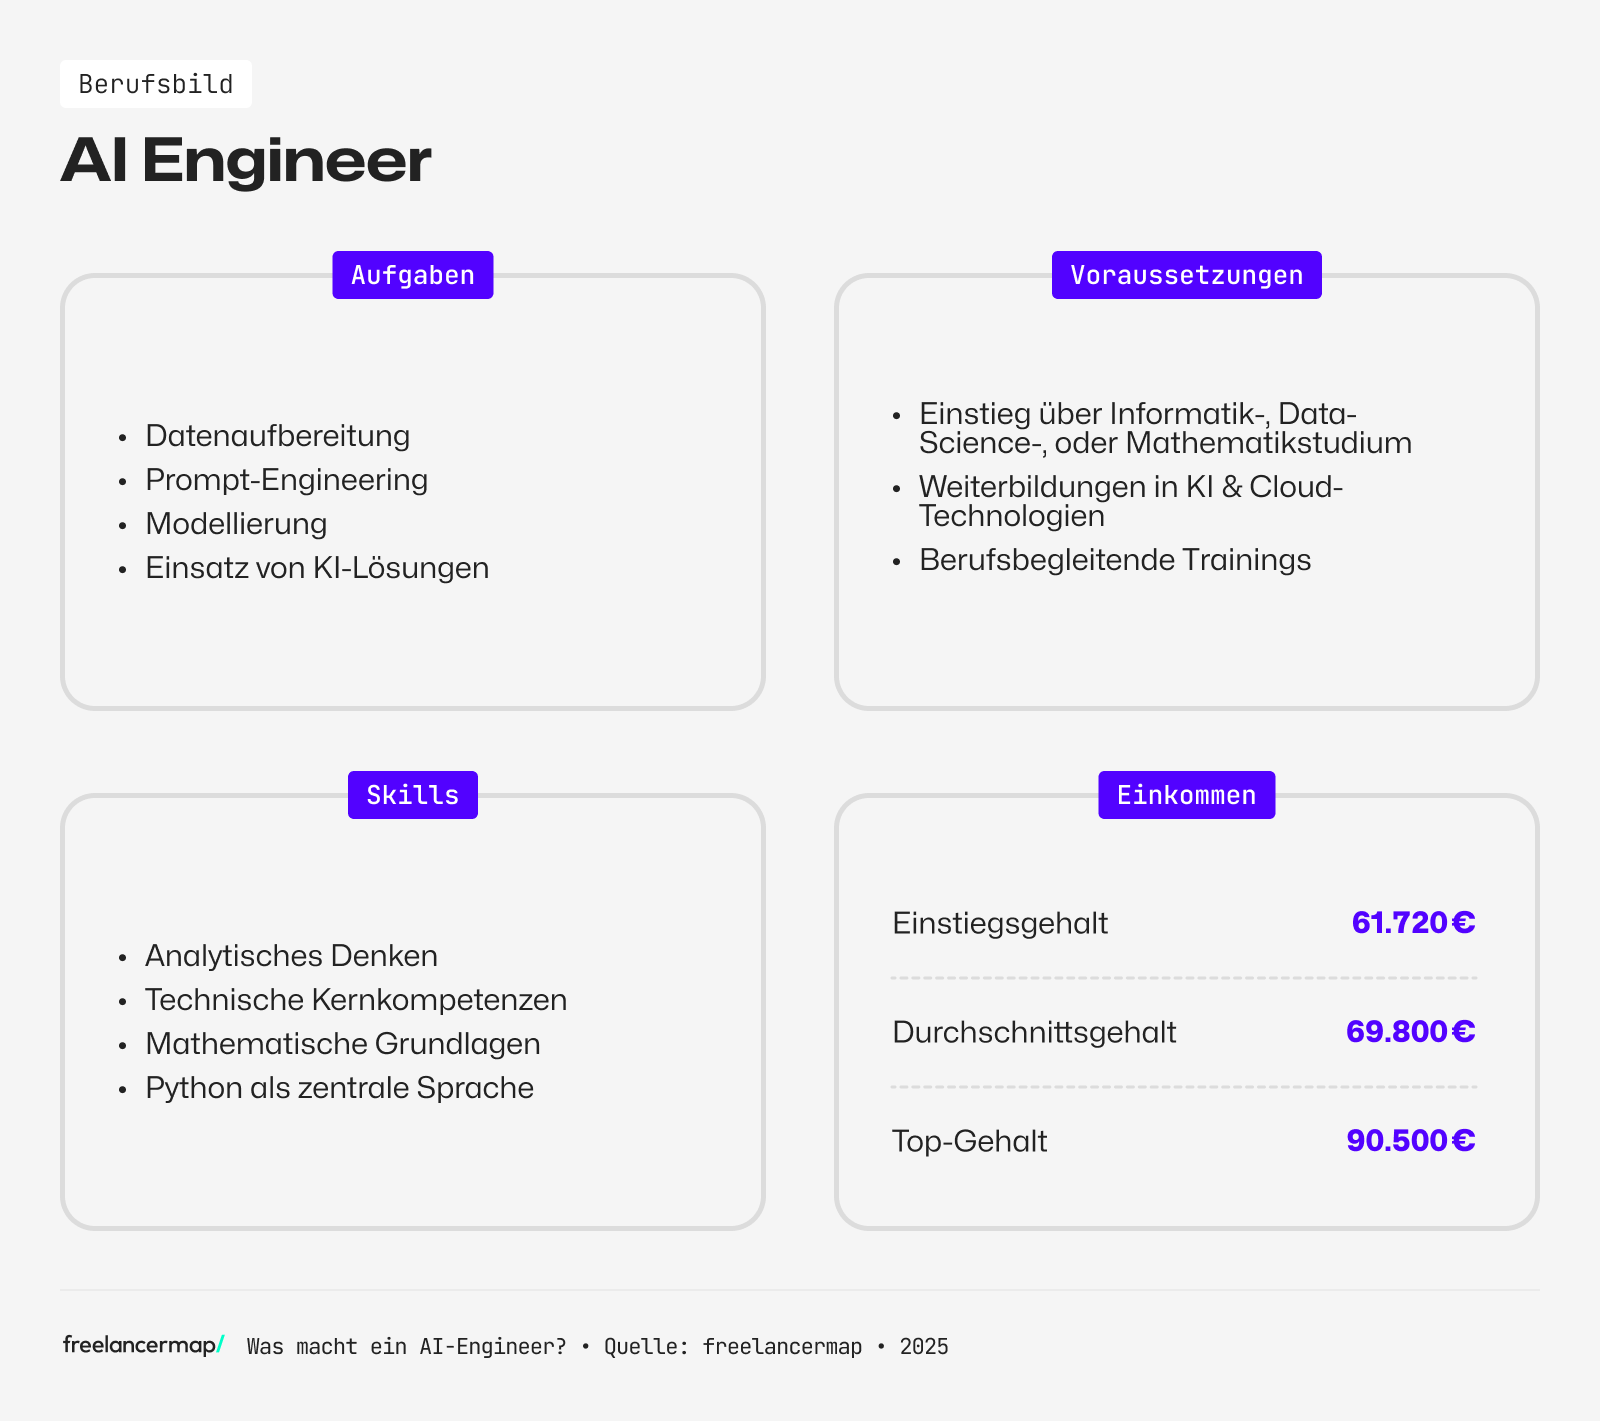Screen dimensions: 1600x1421
Task: Click the Mathematische Grundlagen skill
Action: 342,1044
